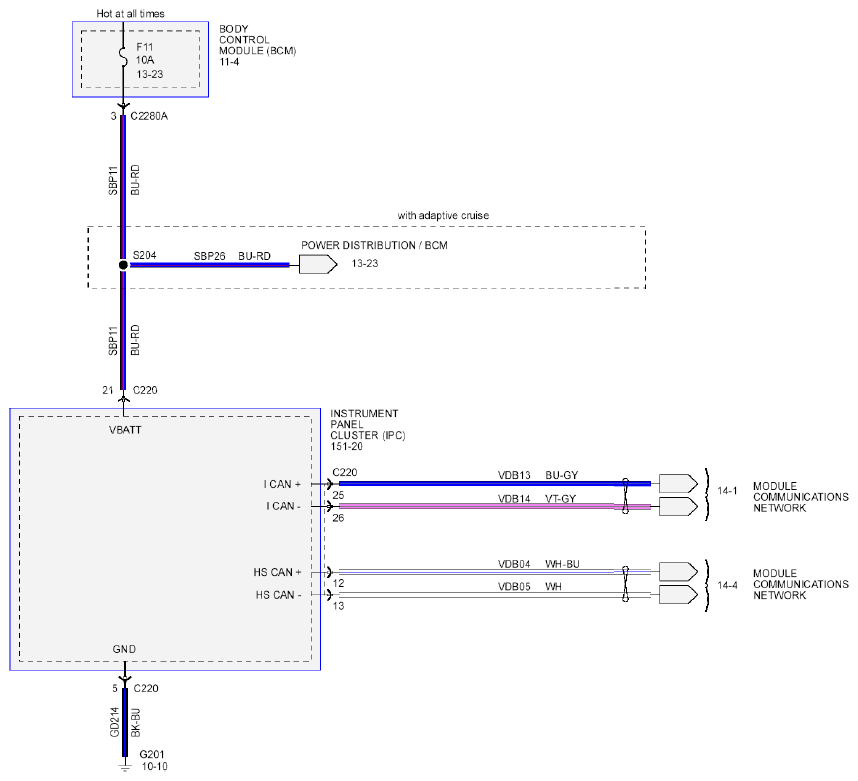858x781 pixels.
Task: Click the I CAN + pin 25 terminal
Action: [329, 484]
